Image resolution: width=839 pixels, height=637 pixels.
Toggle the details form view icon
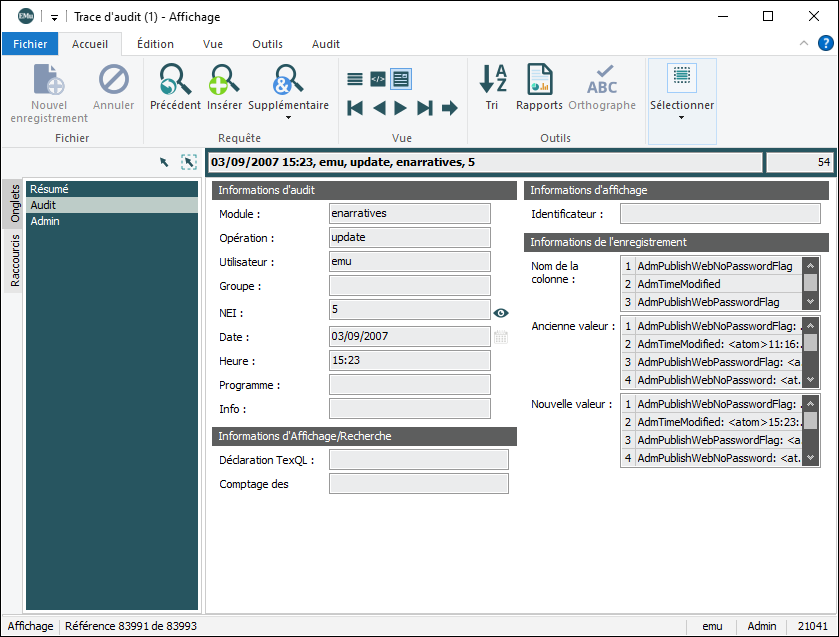click(401, 79)
